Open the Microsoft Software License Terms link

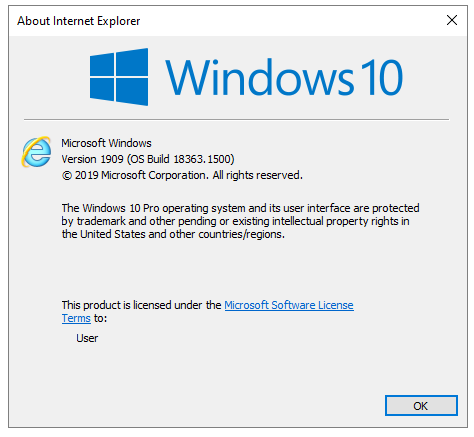tap(289, 305)
